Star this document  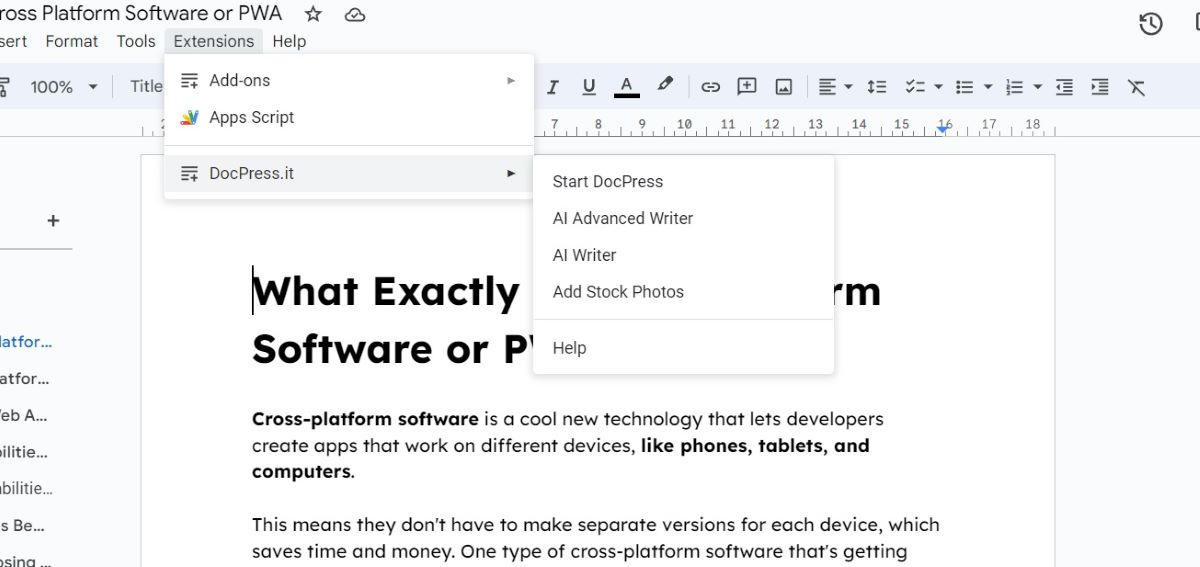[313, 14]
